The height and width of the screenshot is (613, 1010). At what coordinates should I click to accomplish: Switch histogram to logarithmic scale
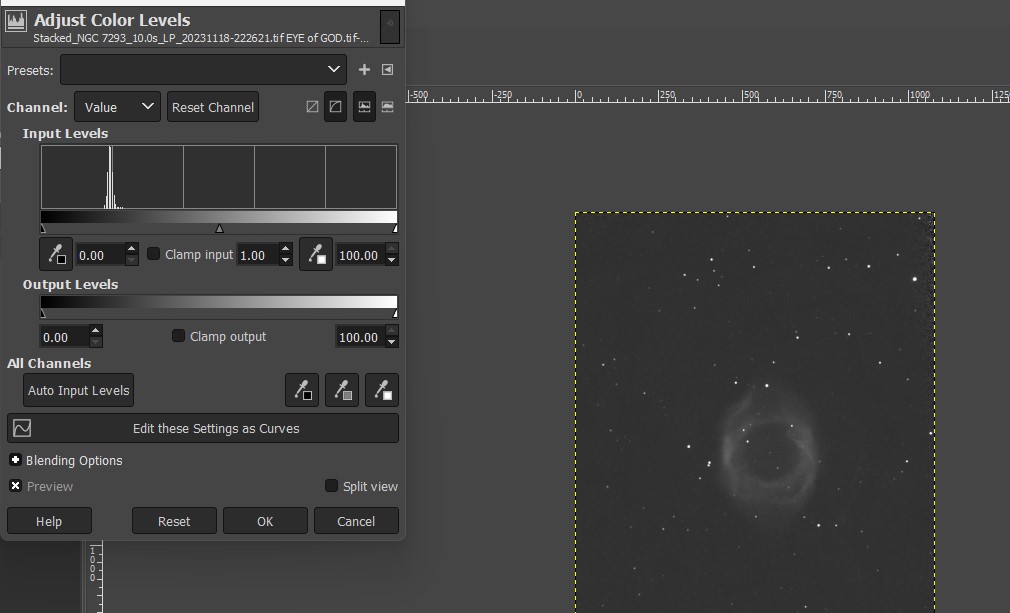(x=336, y=107)
